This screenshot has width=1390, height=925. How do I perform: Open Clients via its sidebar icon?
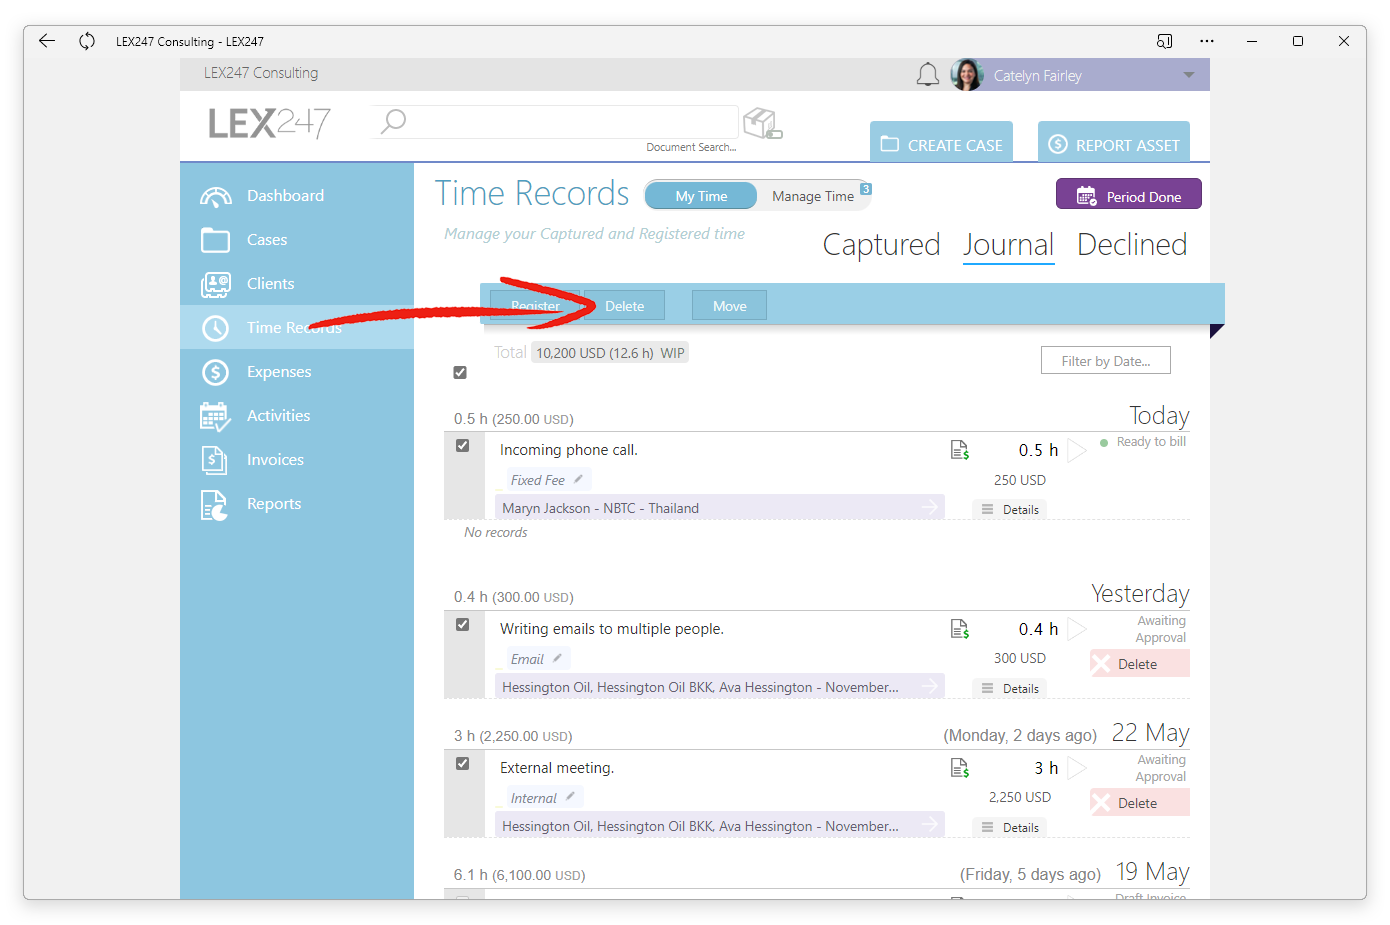(215, 284)
